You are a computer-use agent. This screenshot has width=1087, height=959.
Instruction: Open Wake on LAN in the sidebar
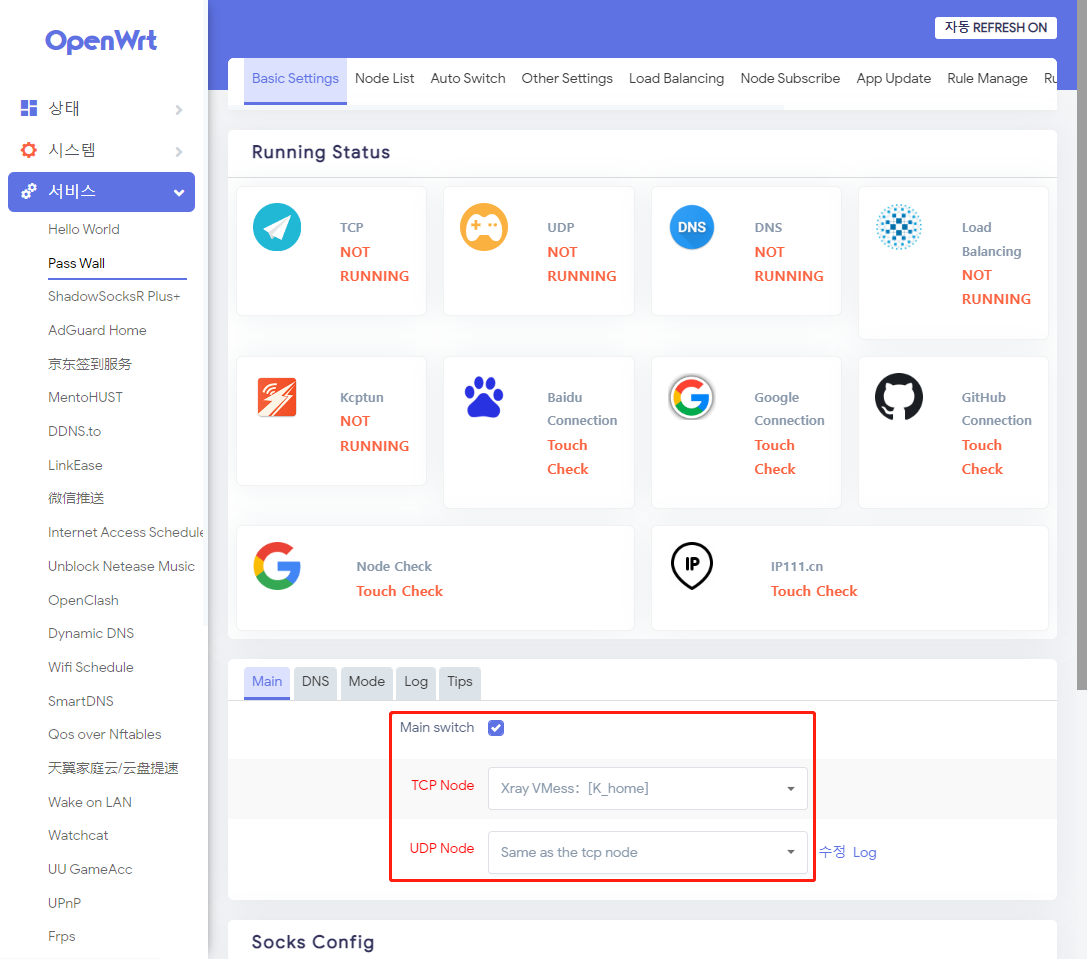click(90, 802)
